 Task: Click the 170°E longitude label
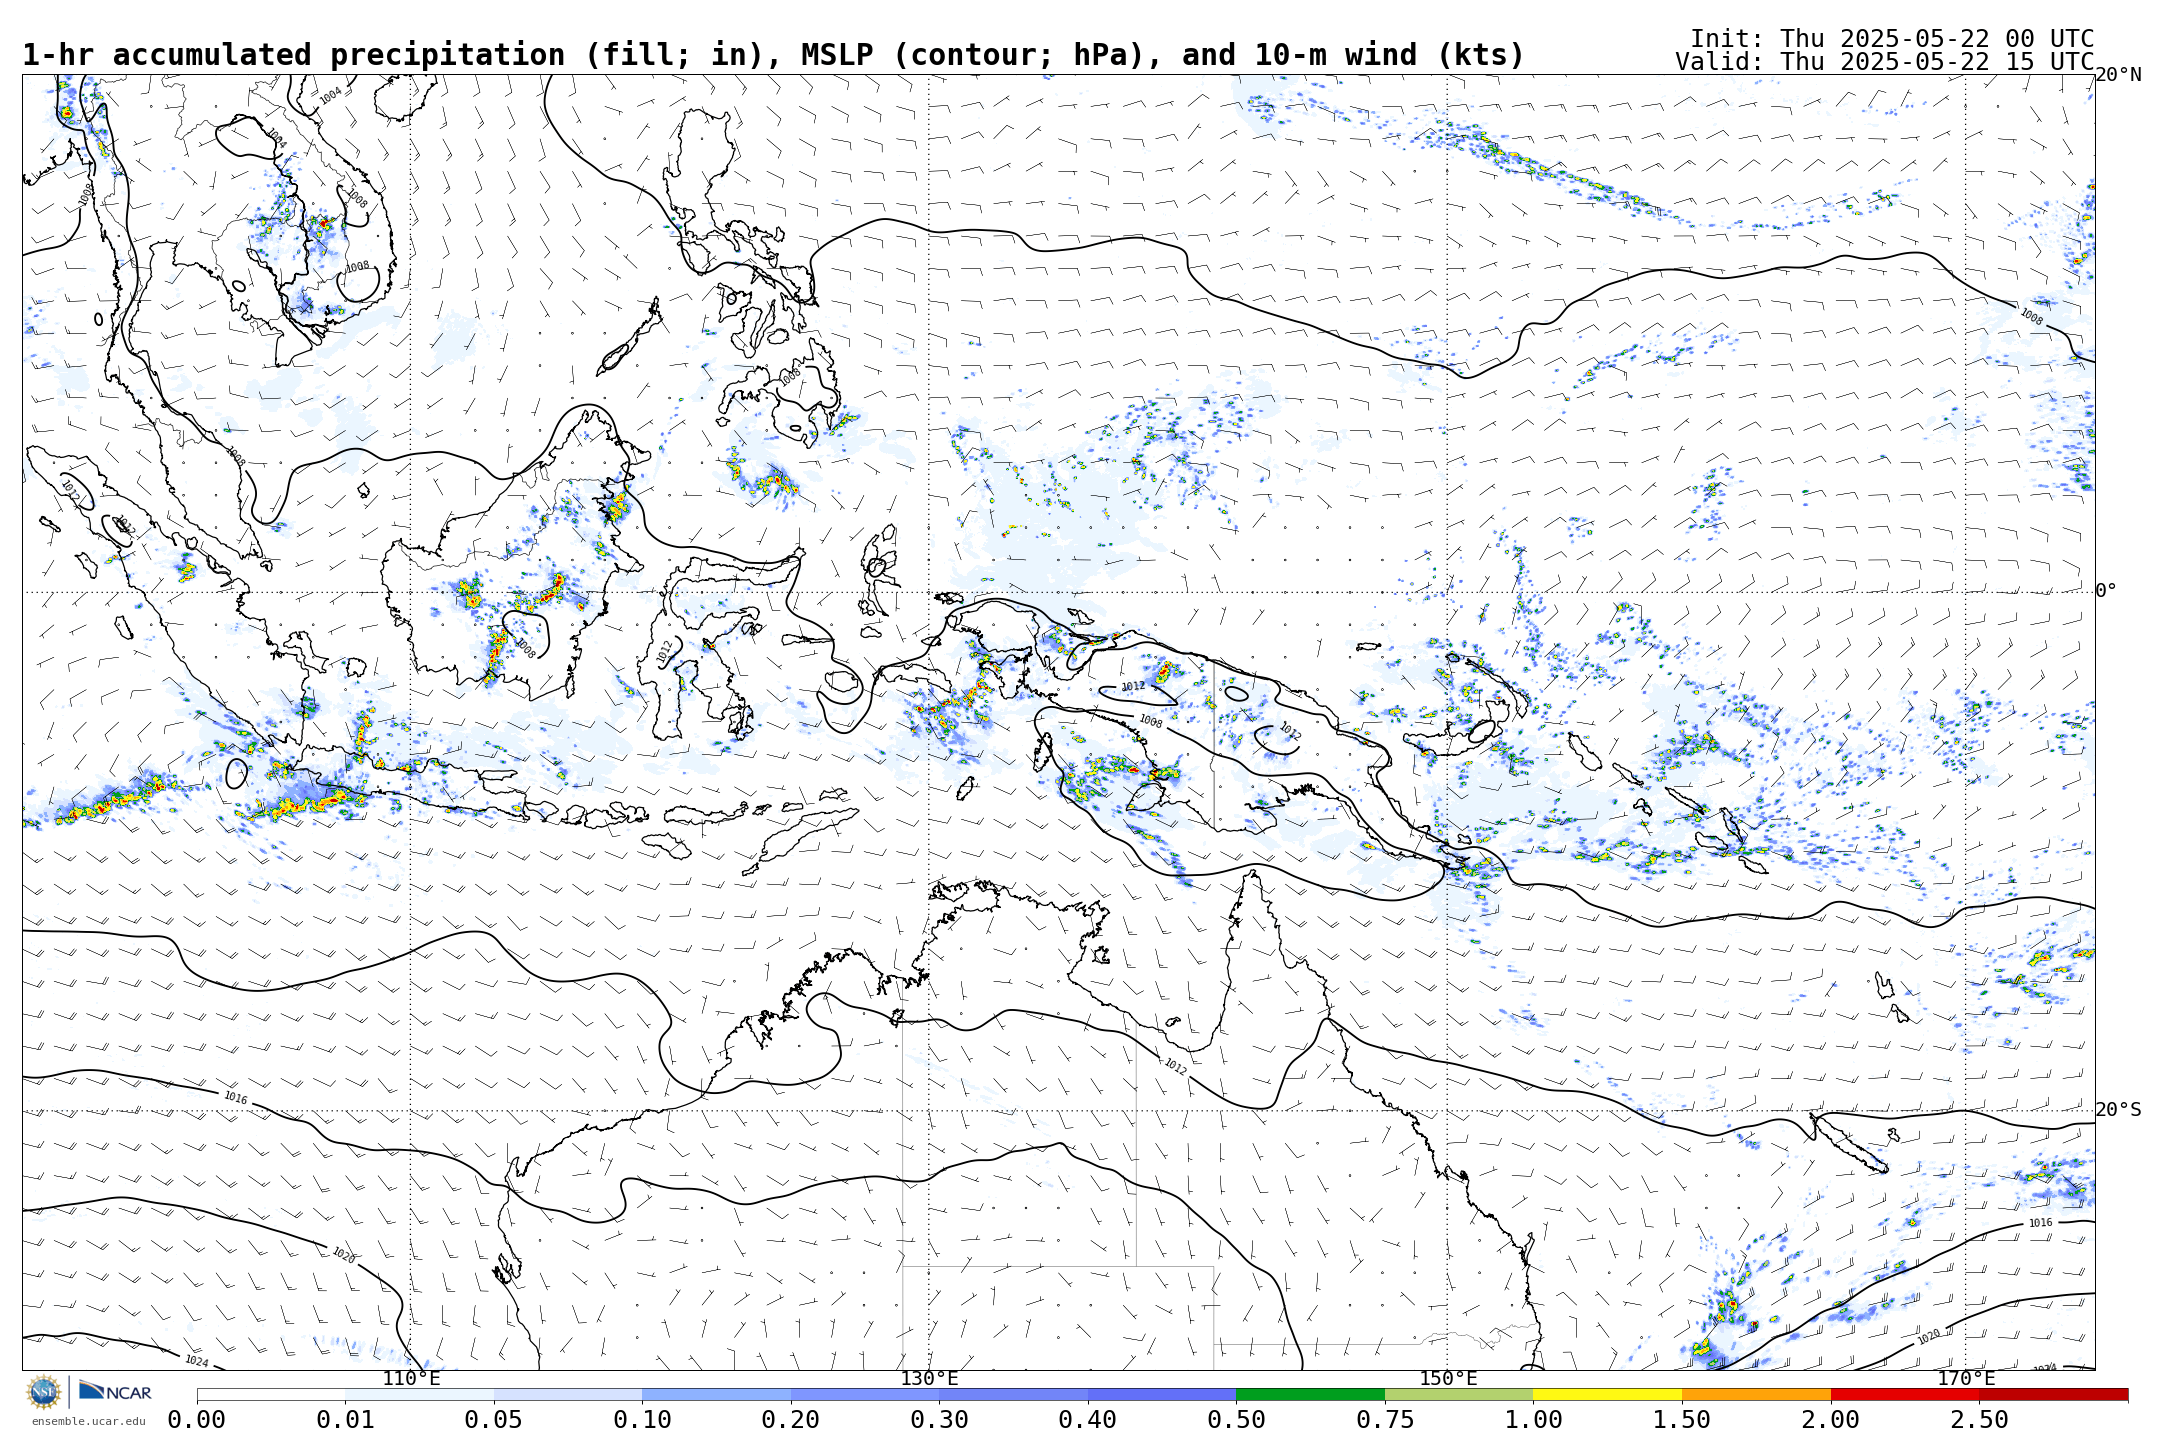point(1966,1379)
